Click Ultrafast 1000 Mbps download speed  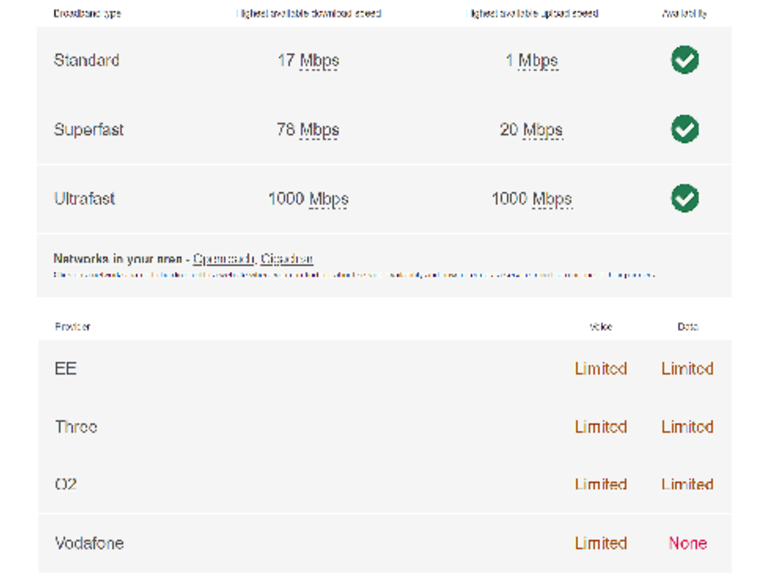click(x=308, y=199)
